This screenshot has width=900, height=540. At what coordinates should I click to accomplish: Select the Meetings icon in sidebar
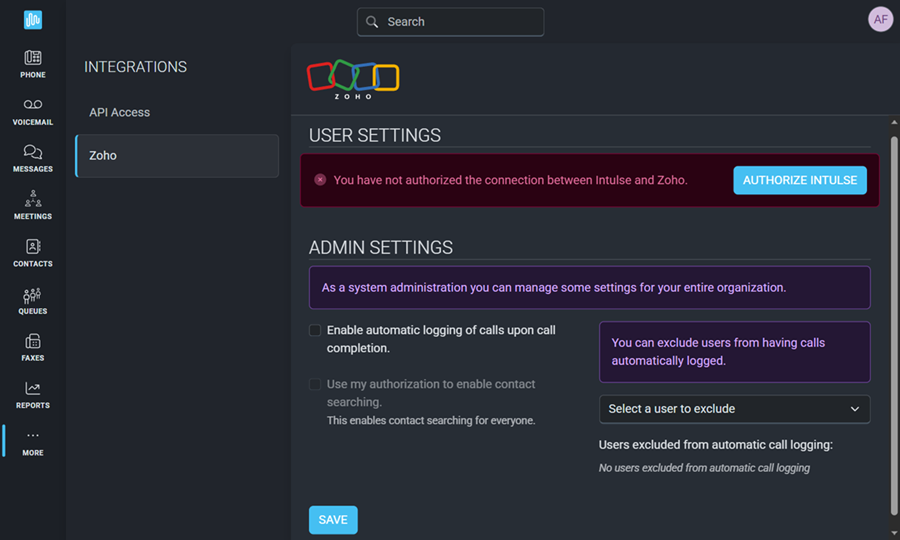point(33,199)
